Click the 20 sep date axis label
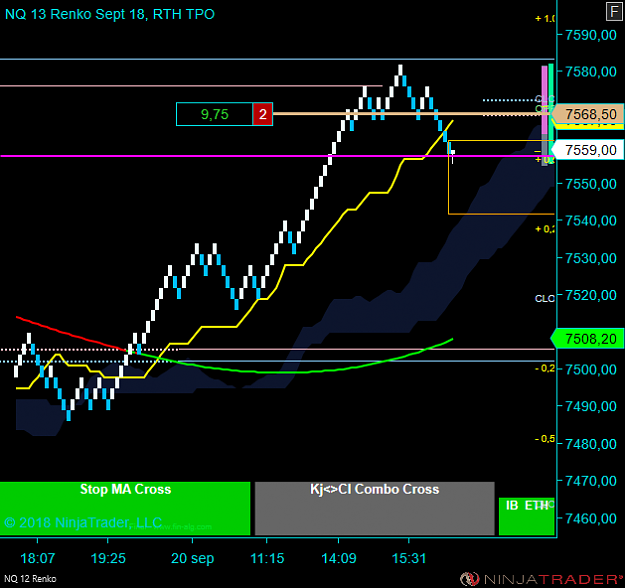625x588 pixels. tap(193, 559)
